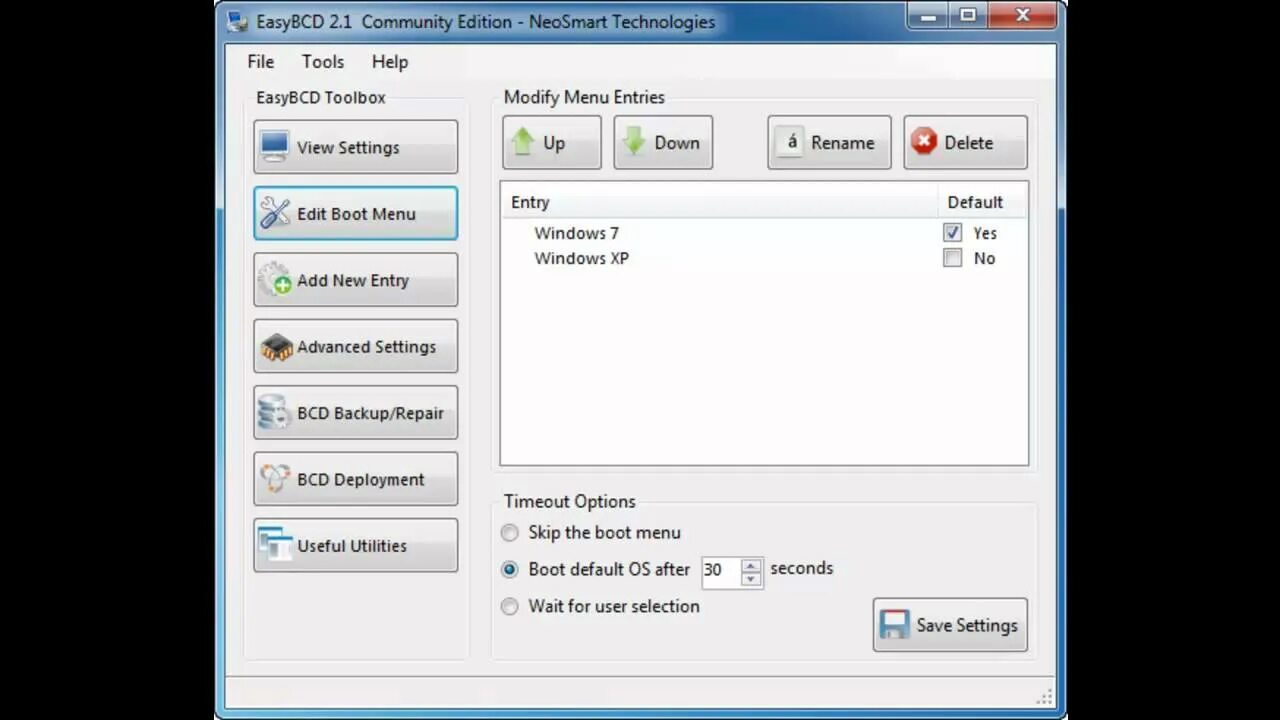Click the "Yes" default value text
The image size is (1280, 720).
985,233
